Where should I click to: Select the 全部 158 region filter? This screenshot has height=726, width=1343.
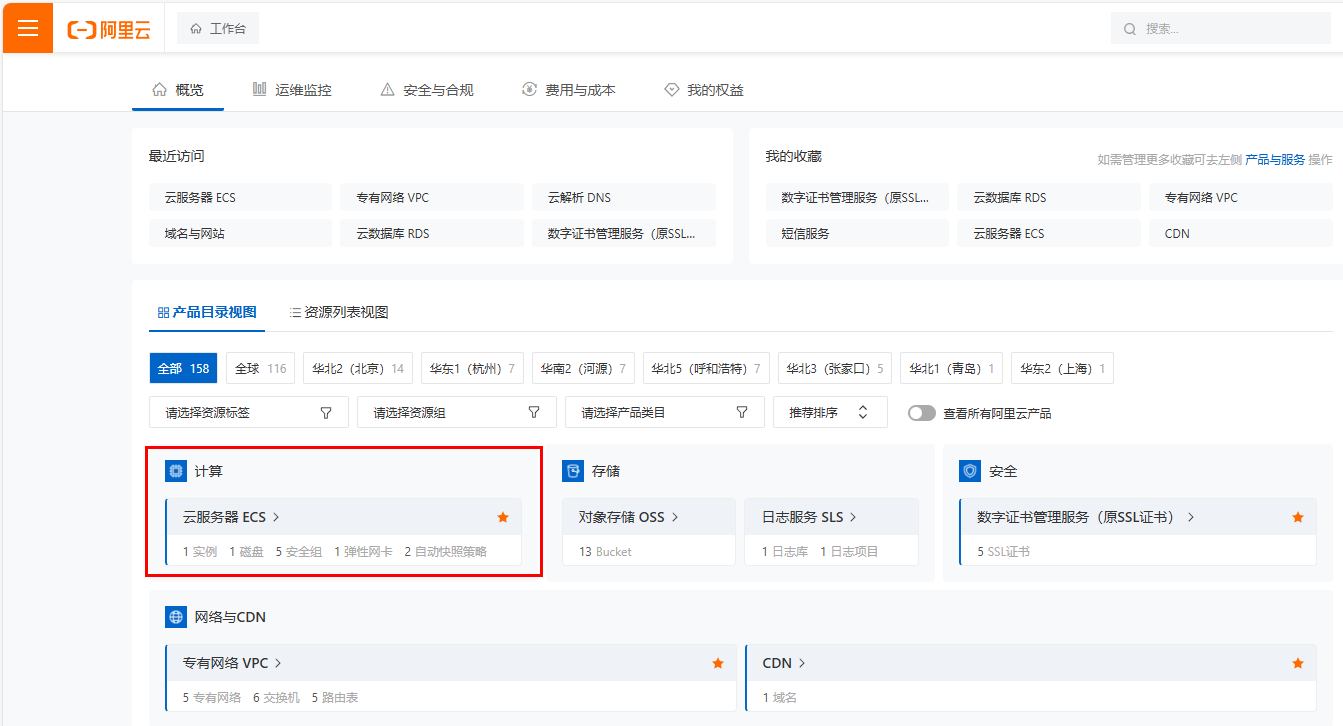tap(183, 368)
